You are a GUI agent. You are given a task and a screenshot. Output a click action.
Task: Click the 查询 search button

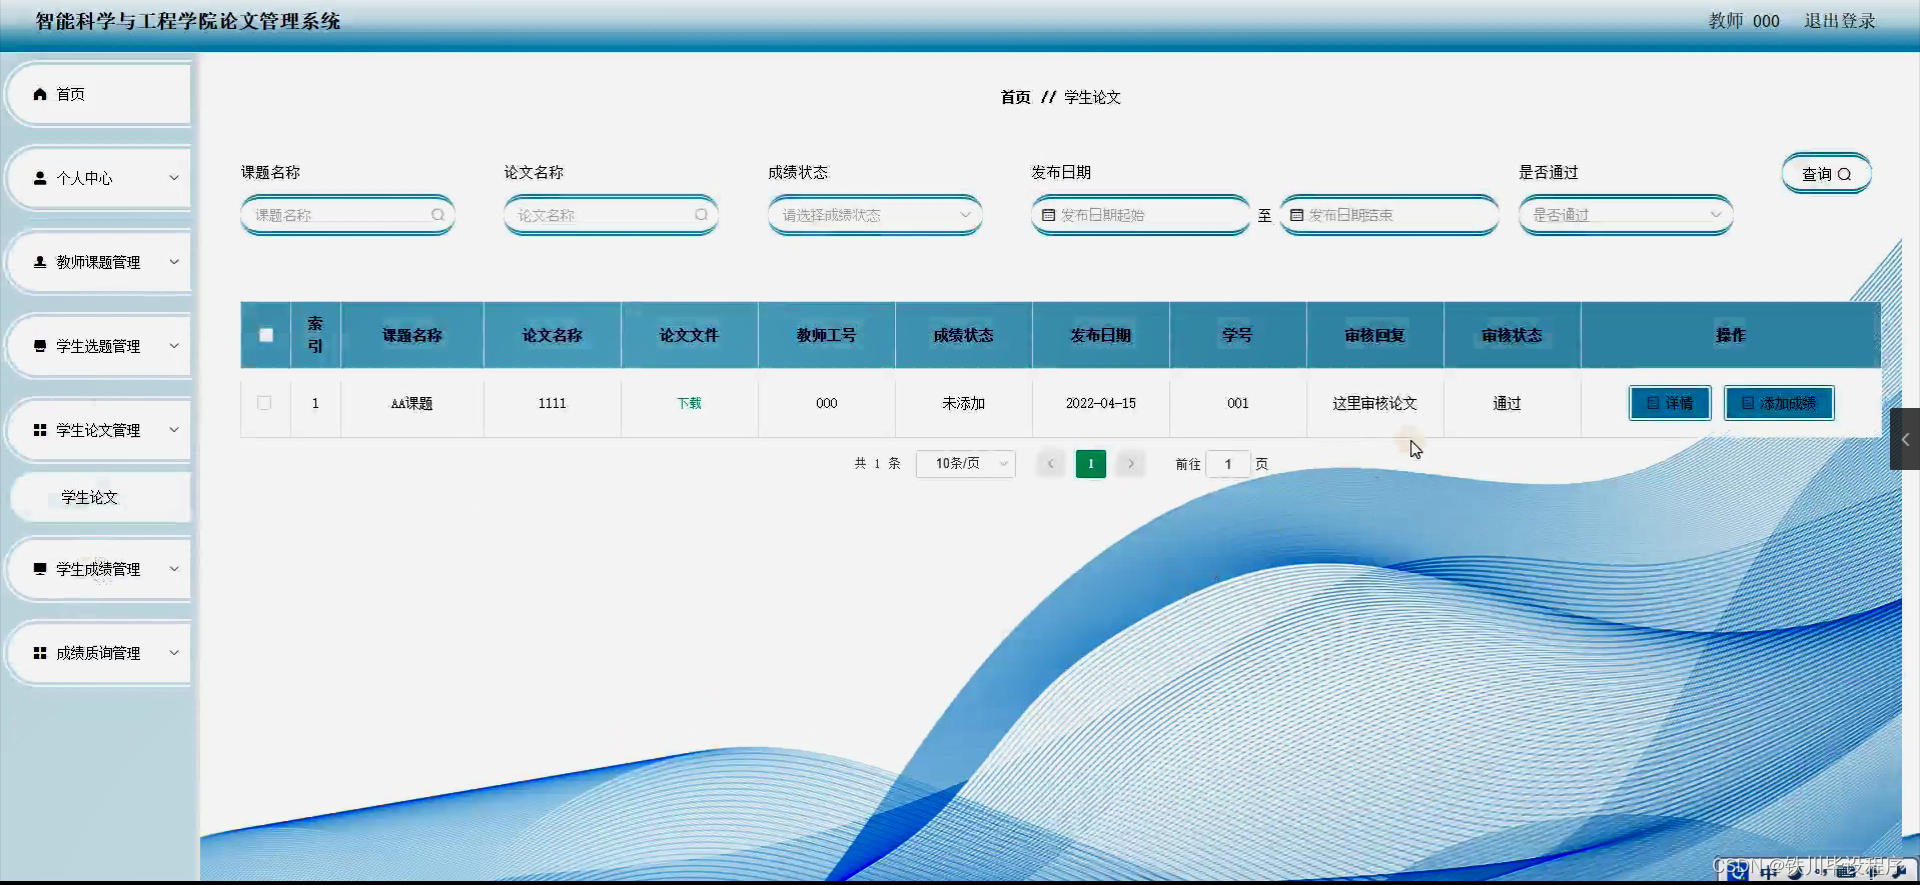pyautogui.click(x=1826, y=174)
